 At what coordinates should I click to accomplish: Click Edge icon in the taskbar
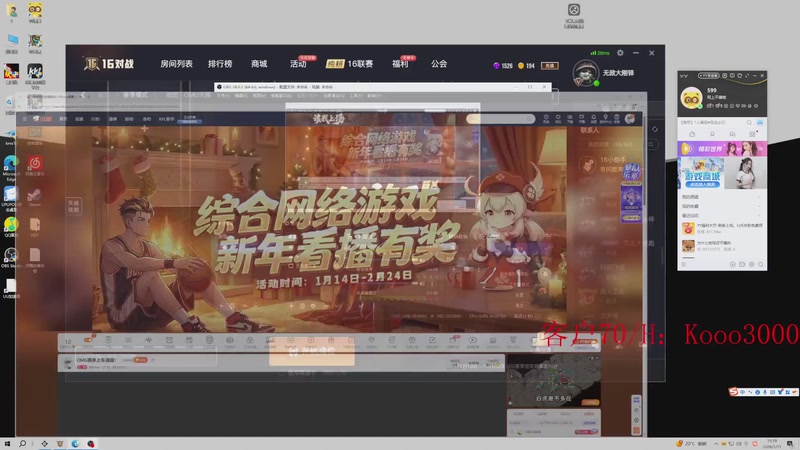(75, 444)
